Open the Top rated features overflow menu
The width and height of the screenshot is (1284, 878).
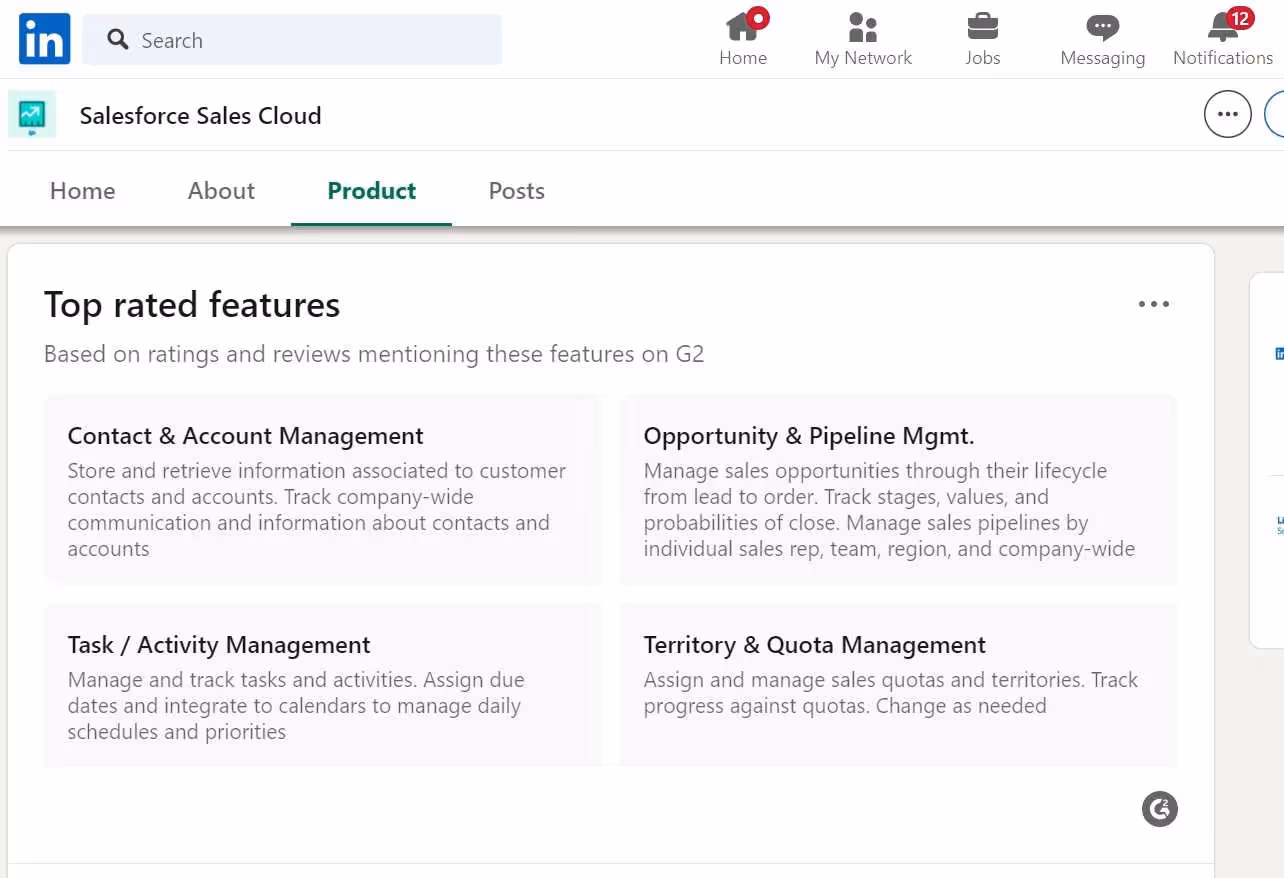tap(1154, 304)
